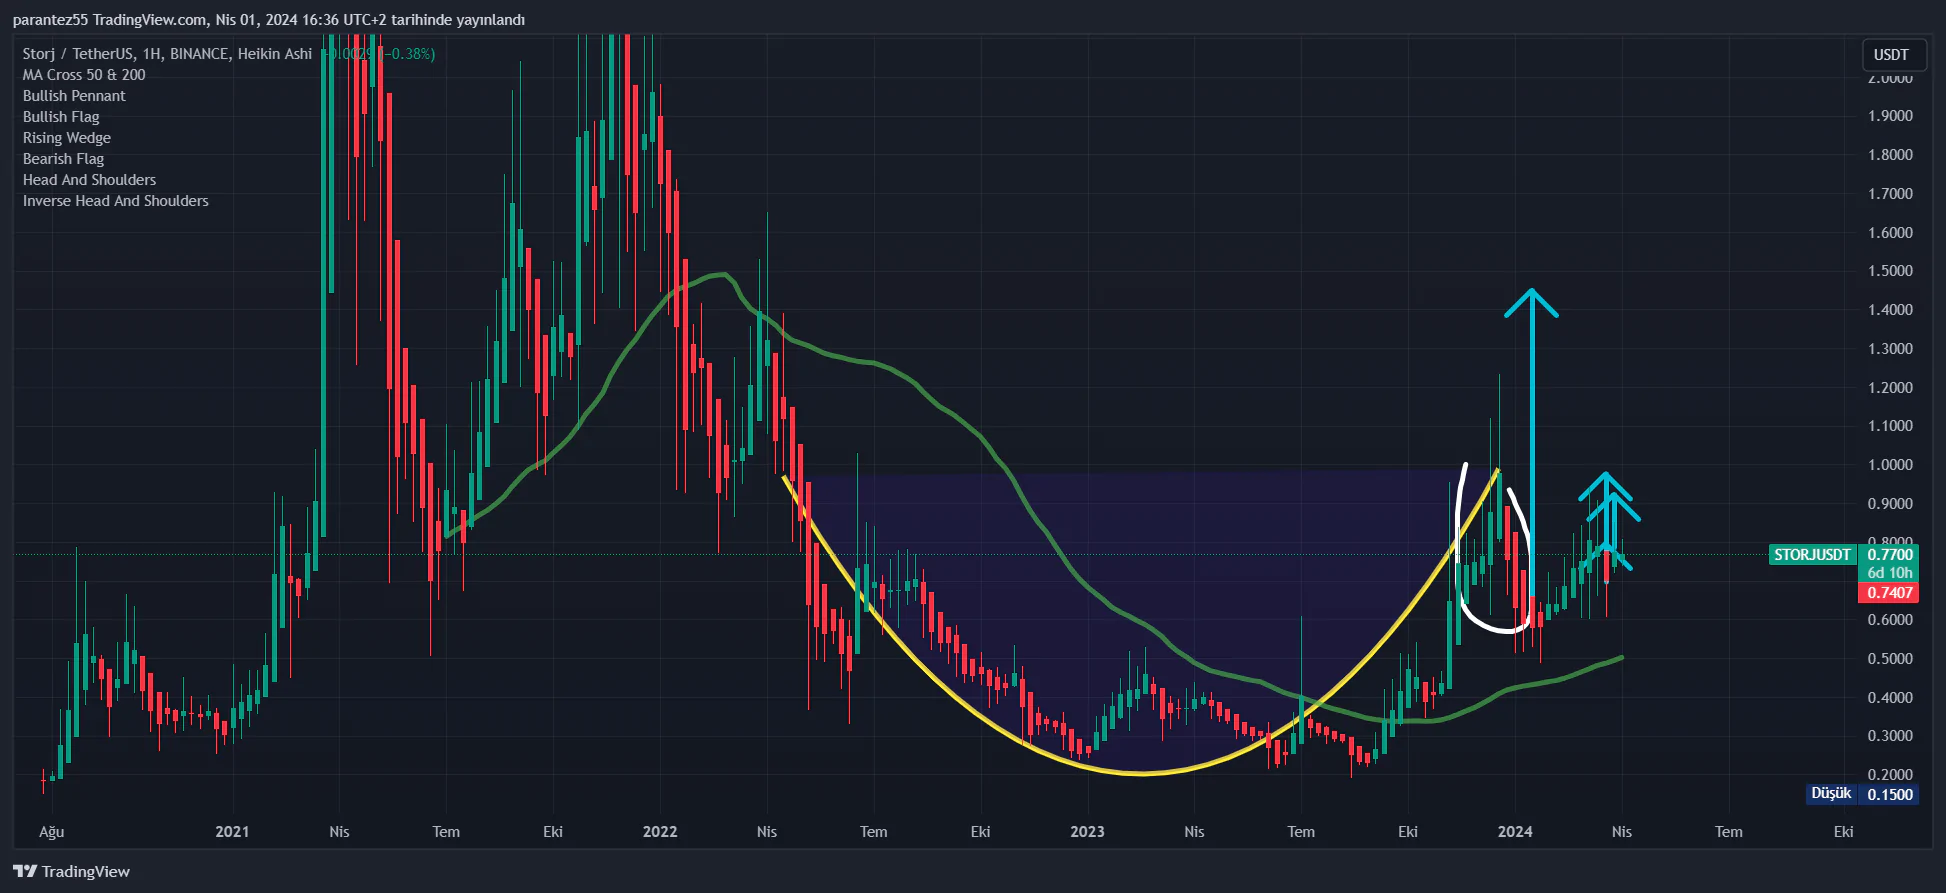Select the Bullish Pennant indicator label
The width and height of the screenshot is (1946, 893).
point(74,96)
